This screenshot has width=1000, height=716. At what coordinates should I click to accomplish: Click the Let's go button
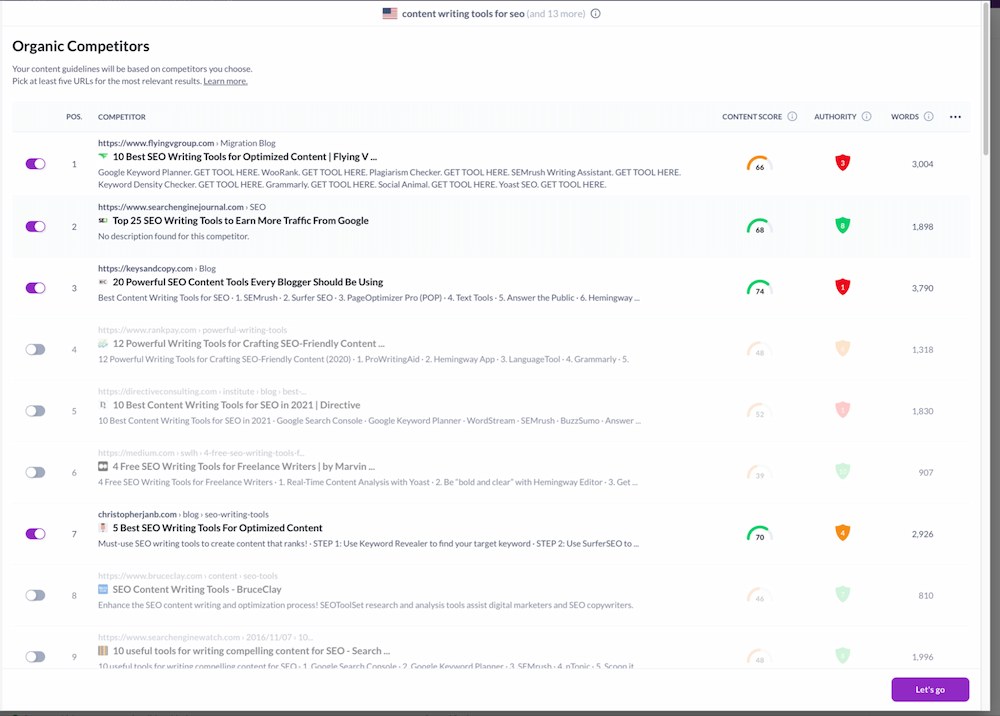point(930,689)
